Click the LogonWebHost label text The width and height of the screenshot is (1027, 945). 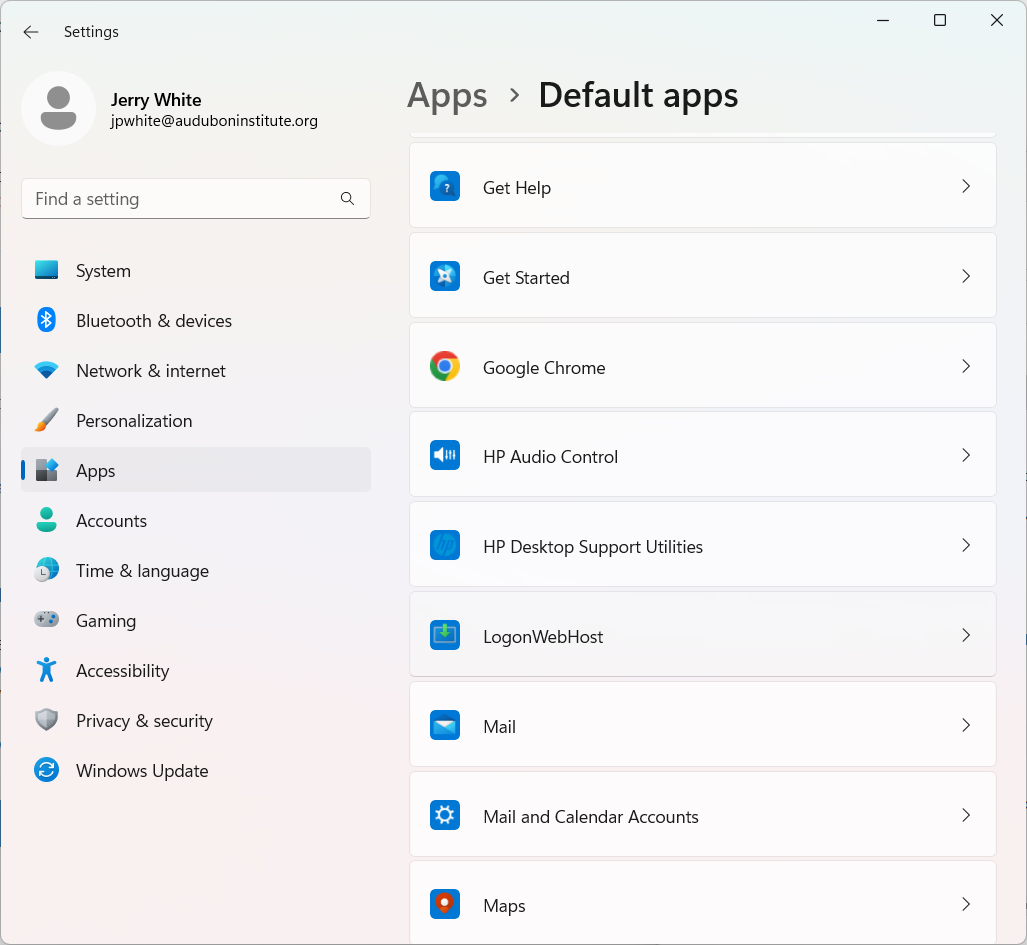[x=543, y=637]
